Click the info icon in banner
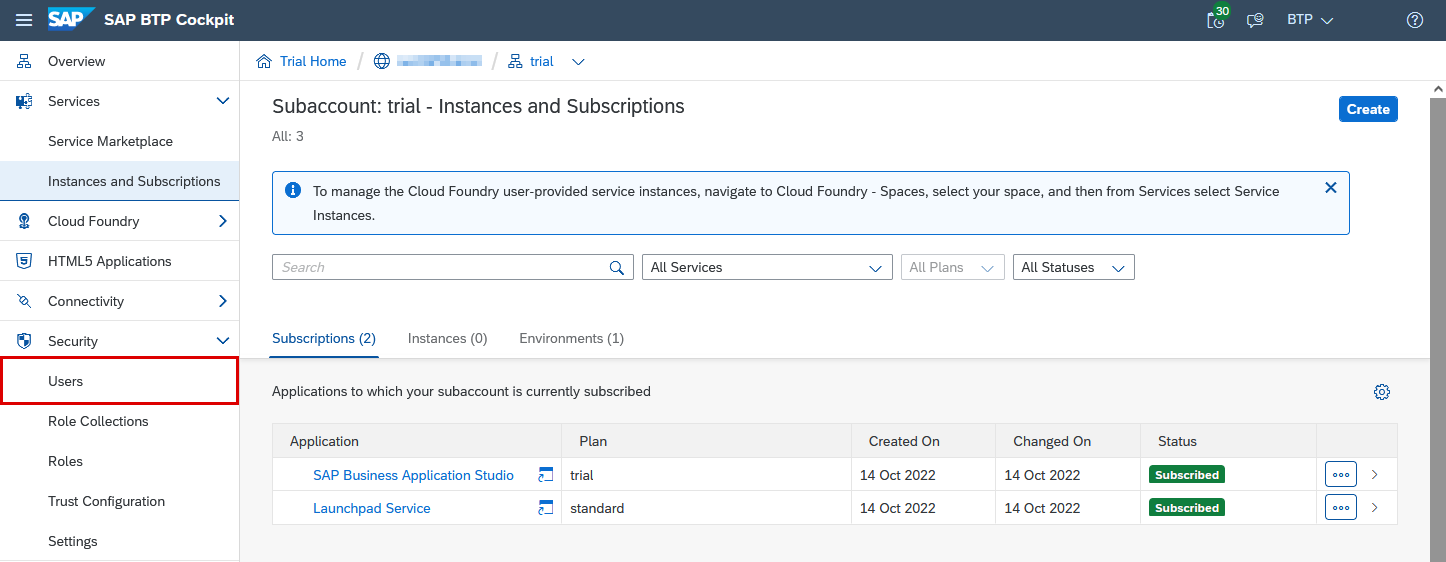 pyautogui.click(x=293, y=190)
